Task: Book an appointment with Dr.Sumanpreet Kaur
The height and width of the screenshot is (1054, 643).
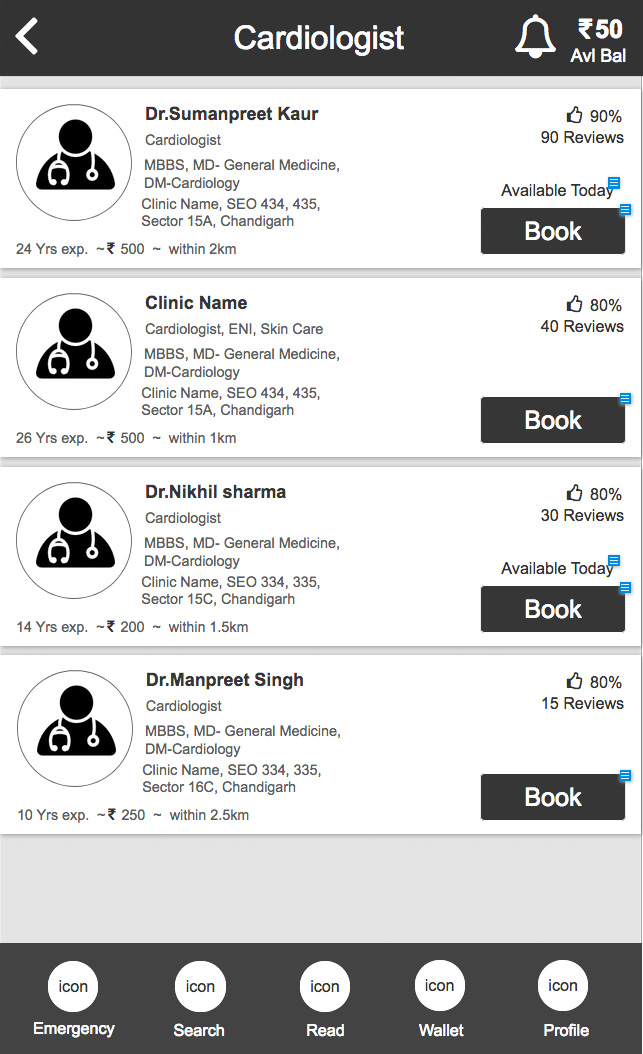Action: click(x=553, y=231)
